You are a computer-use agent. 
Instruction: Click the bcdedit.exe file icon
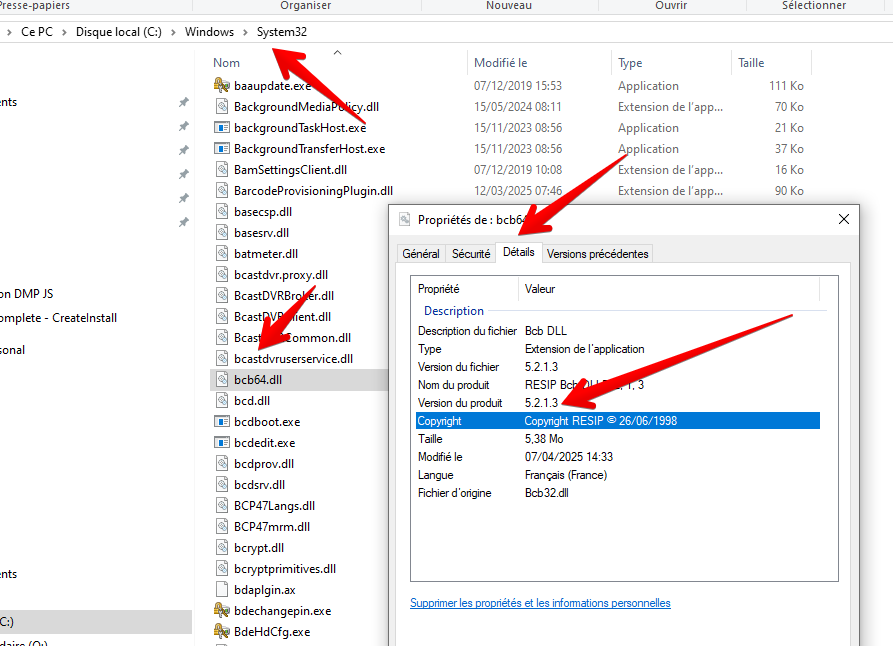[x=222, y=443]
